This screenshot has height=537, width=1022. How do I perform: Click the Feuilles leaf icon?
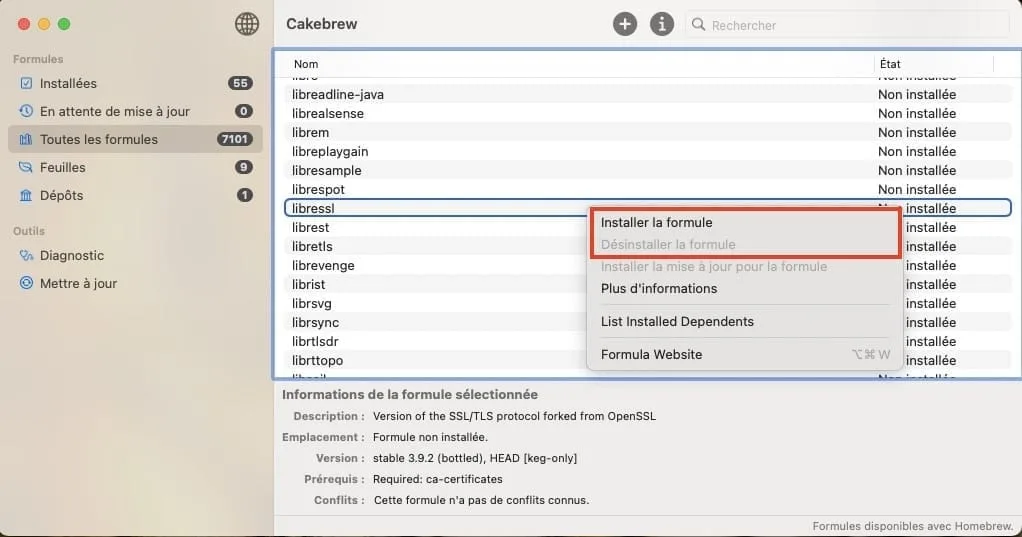26,167
